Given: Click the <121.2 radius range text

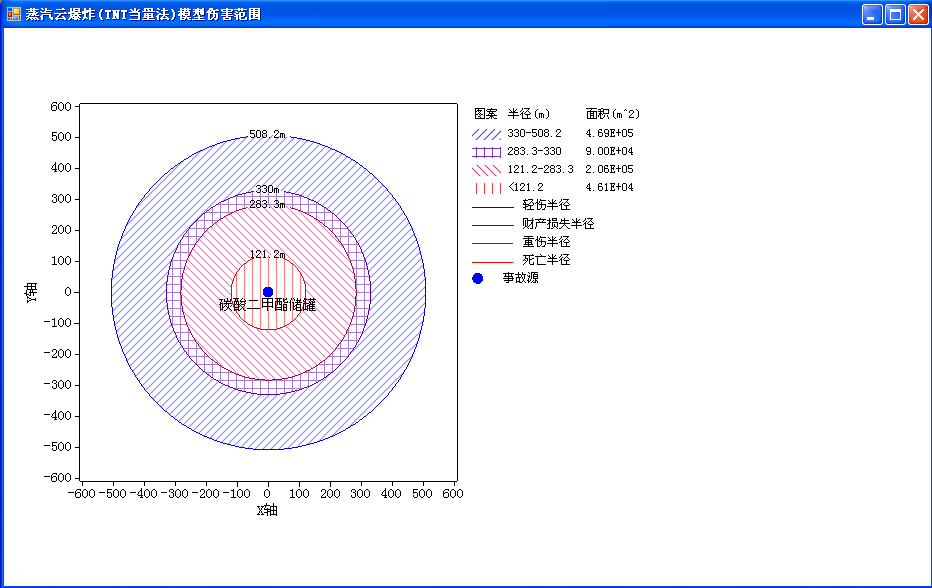Looking at the screenshot, I should (x=525, y=187).
